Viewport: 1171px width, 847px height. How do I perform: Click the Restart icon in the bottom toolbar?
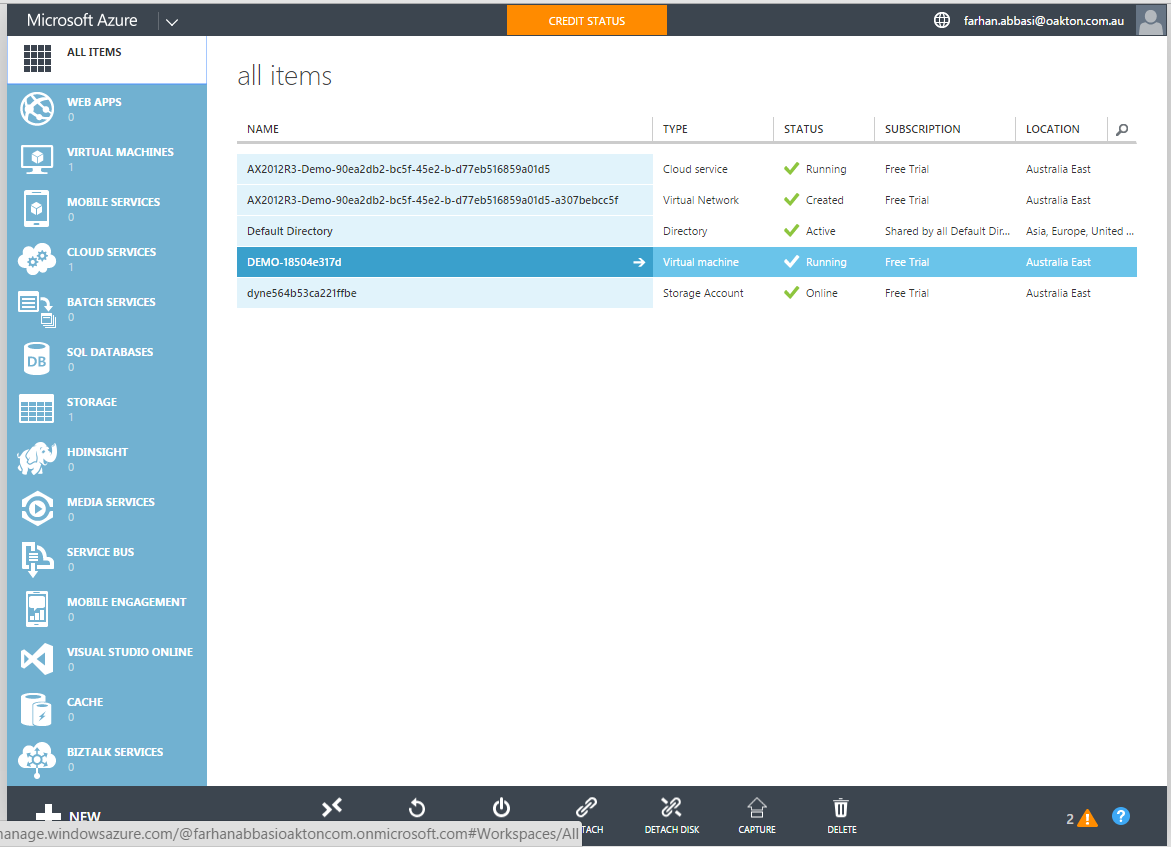point(416,808)
